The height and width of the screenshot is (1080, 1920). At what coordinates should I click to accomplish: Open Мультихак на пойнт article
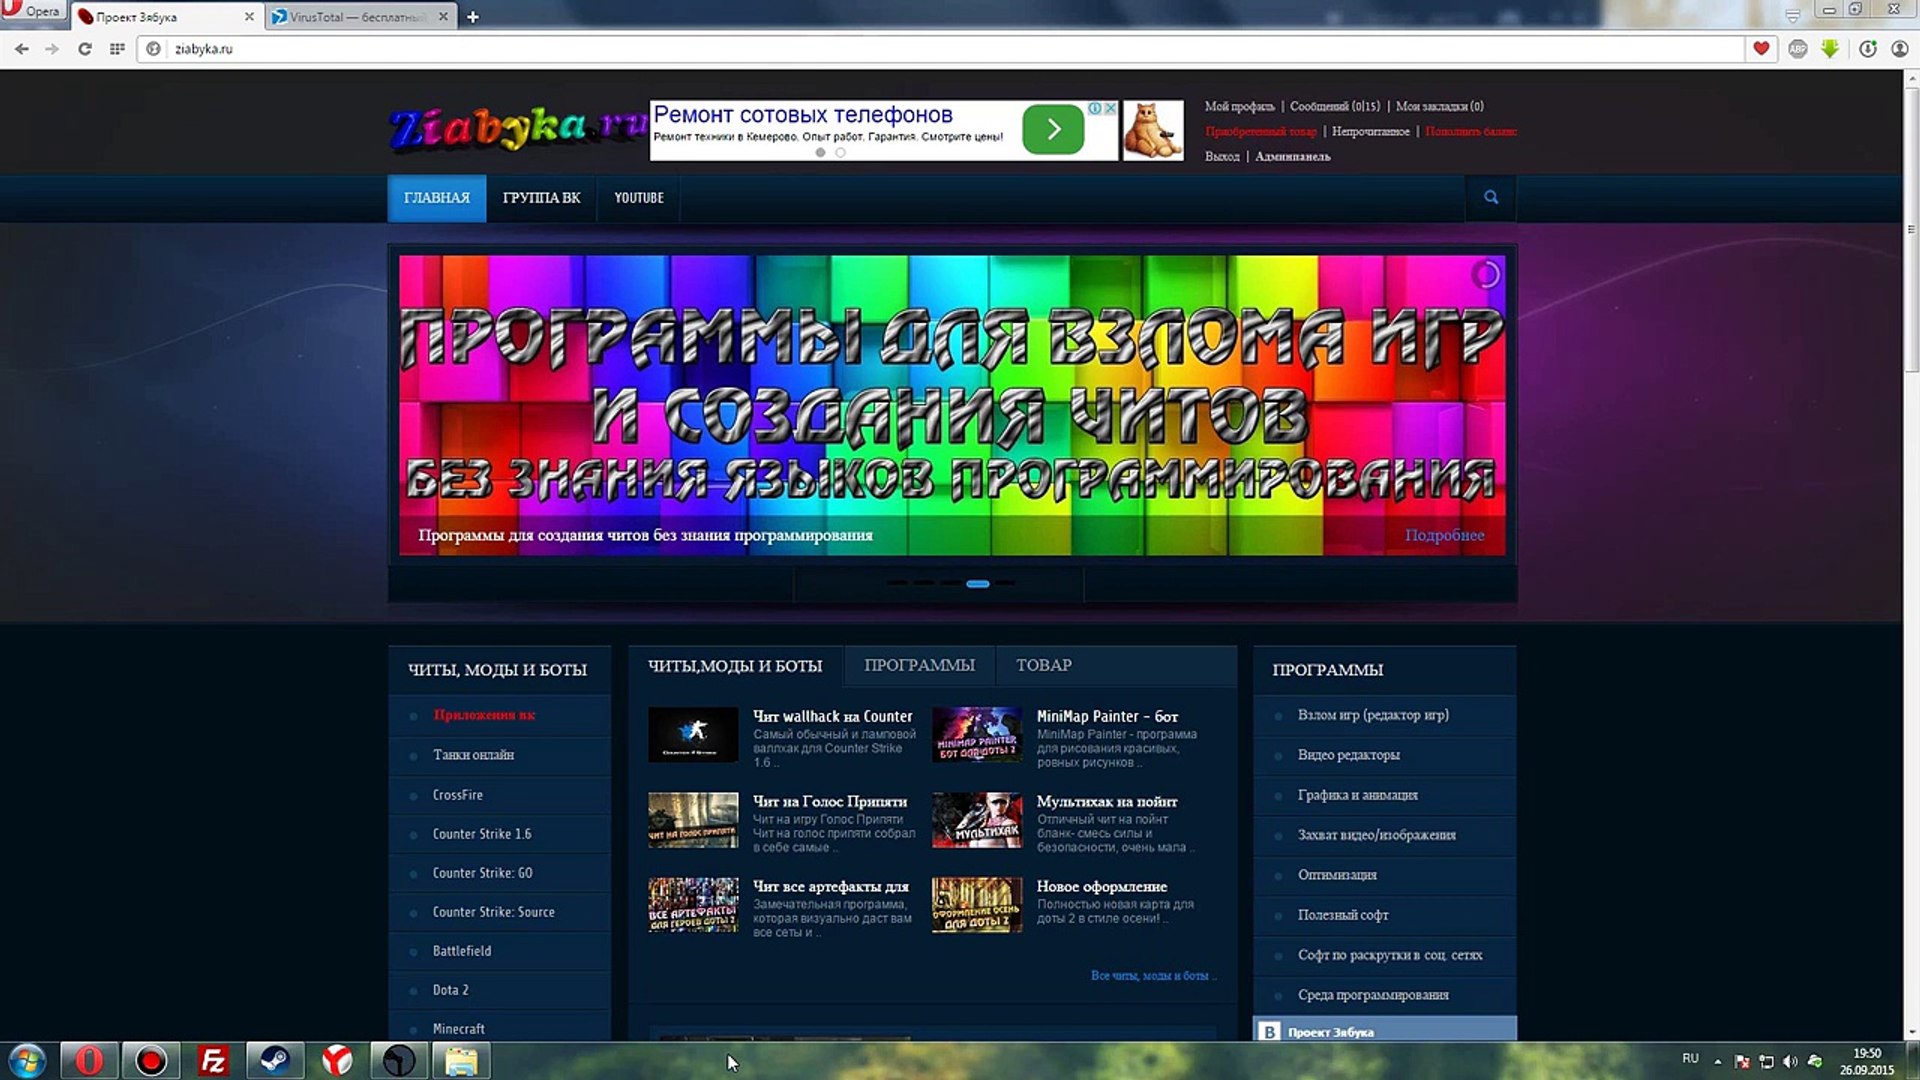click(x=1107, y=802)
